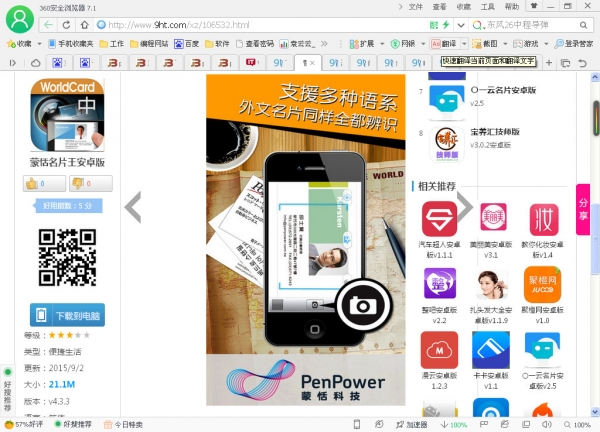The height and width of the screenshot is (432, 600).
Task: Reload the page with refresh icon
Action: (66, 25)
